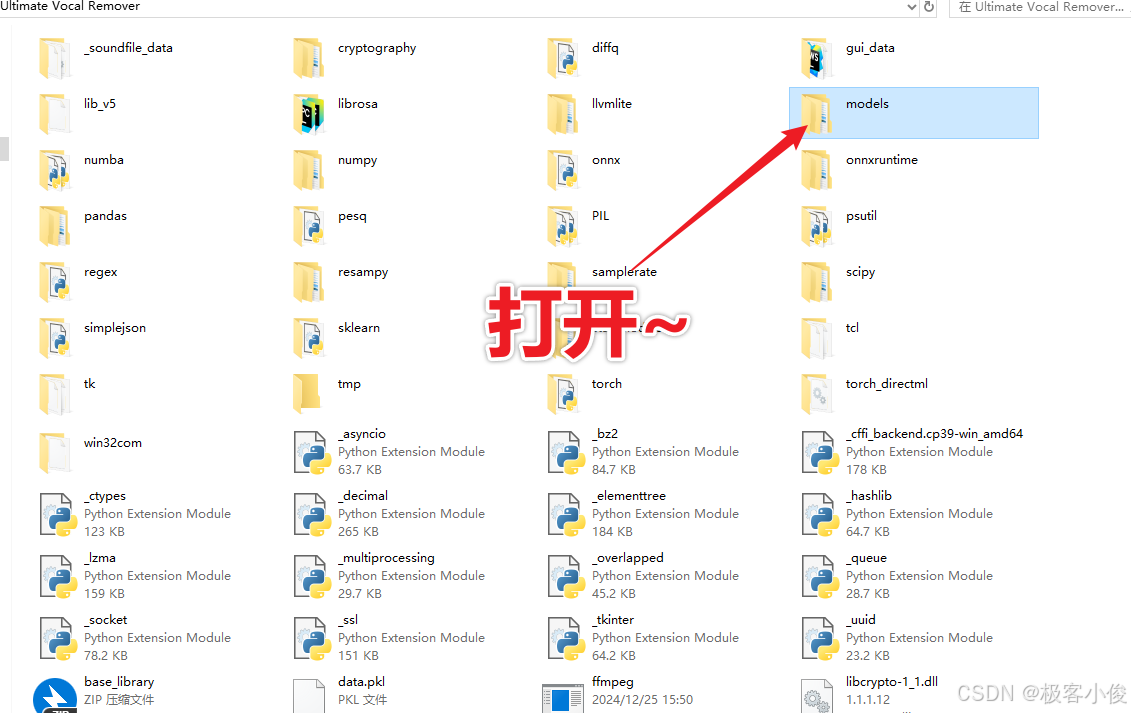
Task: Open the _soundfile_data folder icon
Action: point(56,58)
